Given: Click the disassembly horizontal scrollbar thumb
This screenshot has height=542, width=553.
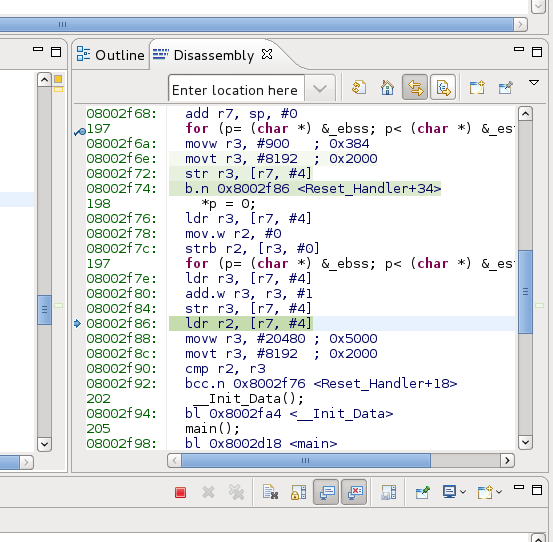Looking at the screenshot, I should [306, 461].
